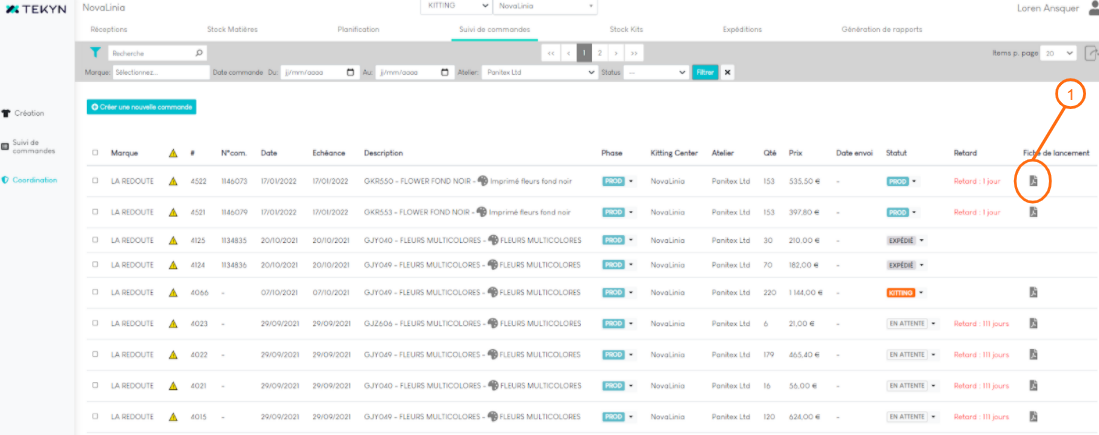Open launch sheet PDF for order 4066

click(x=1034, y=292)
